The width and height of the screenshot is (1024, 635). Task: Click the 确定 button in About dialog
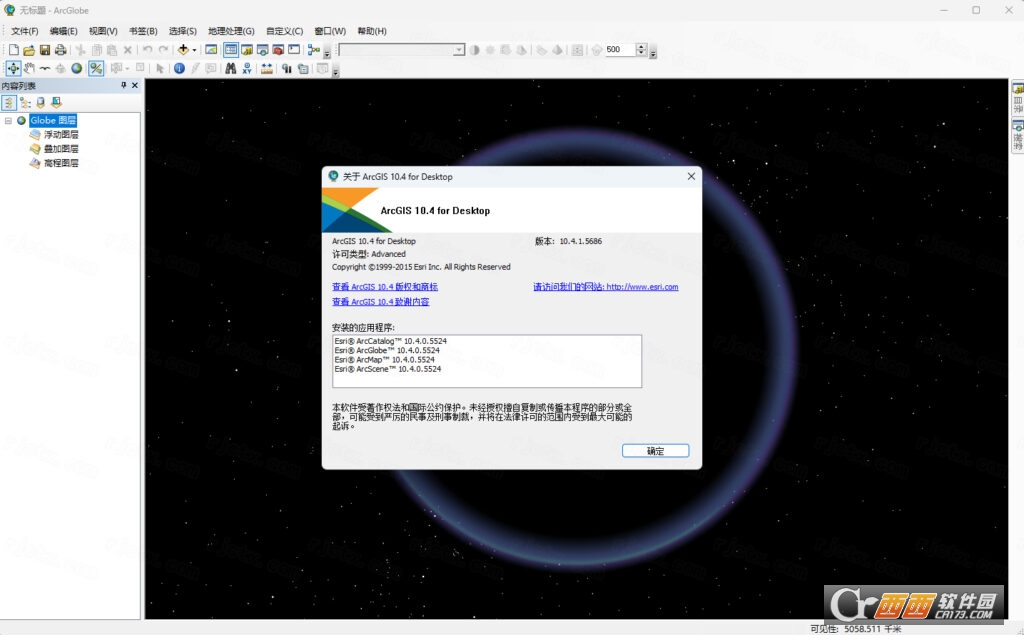tap(655, 451)
